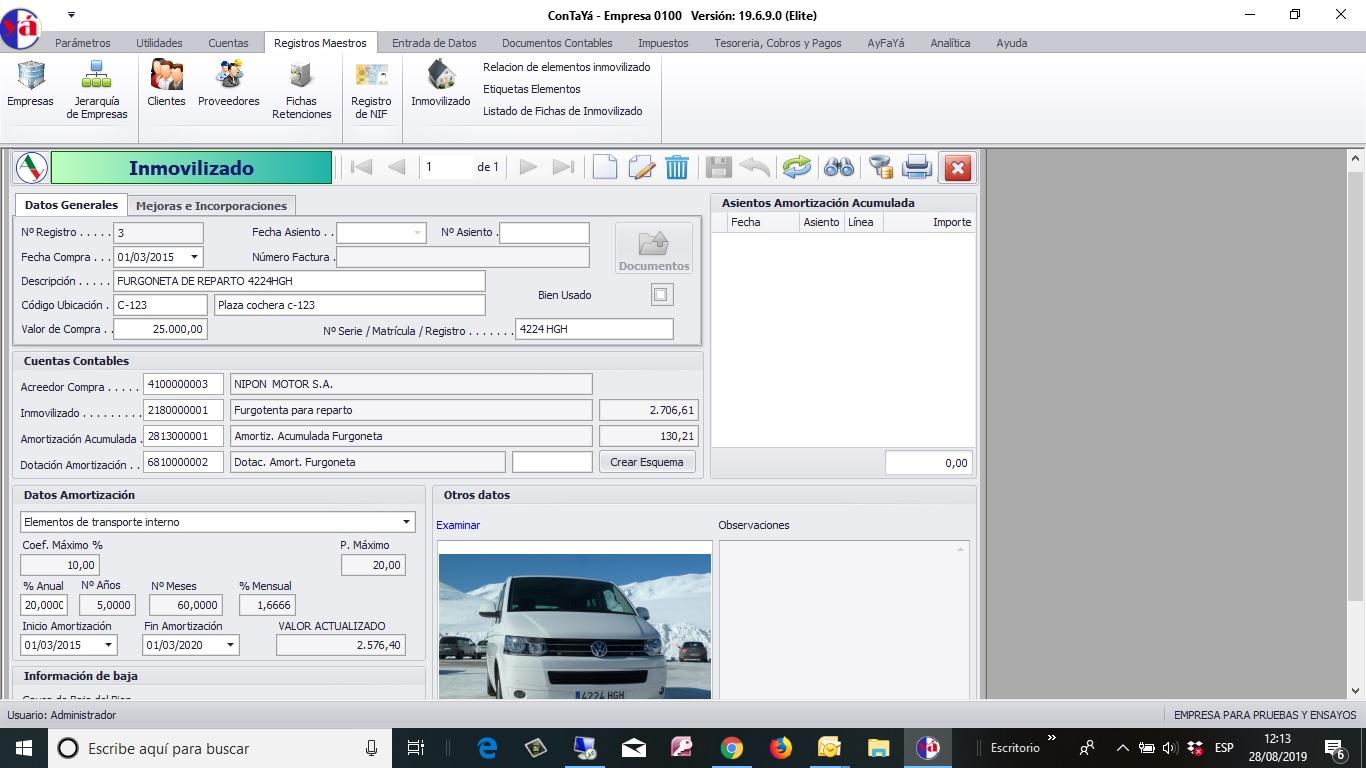
Task: Open Task View on the taskbar
Action: pos(416,748)
